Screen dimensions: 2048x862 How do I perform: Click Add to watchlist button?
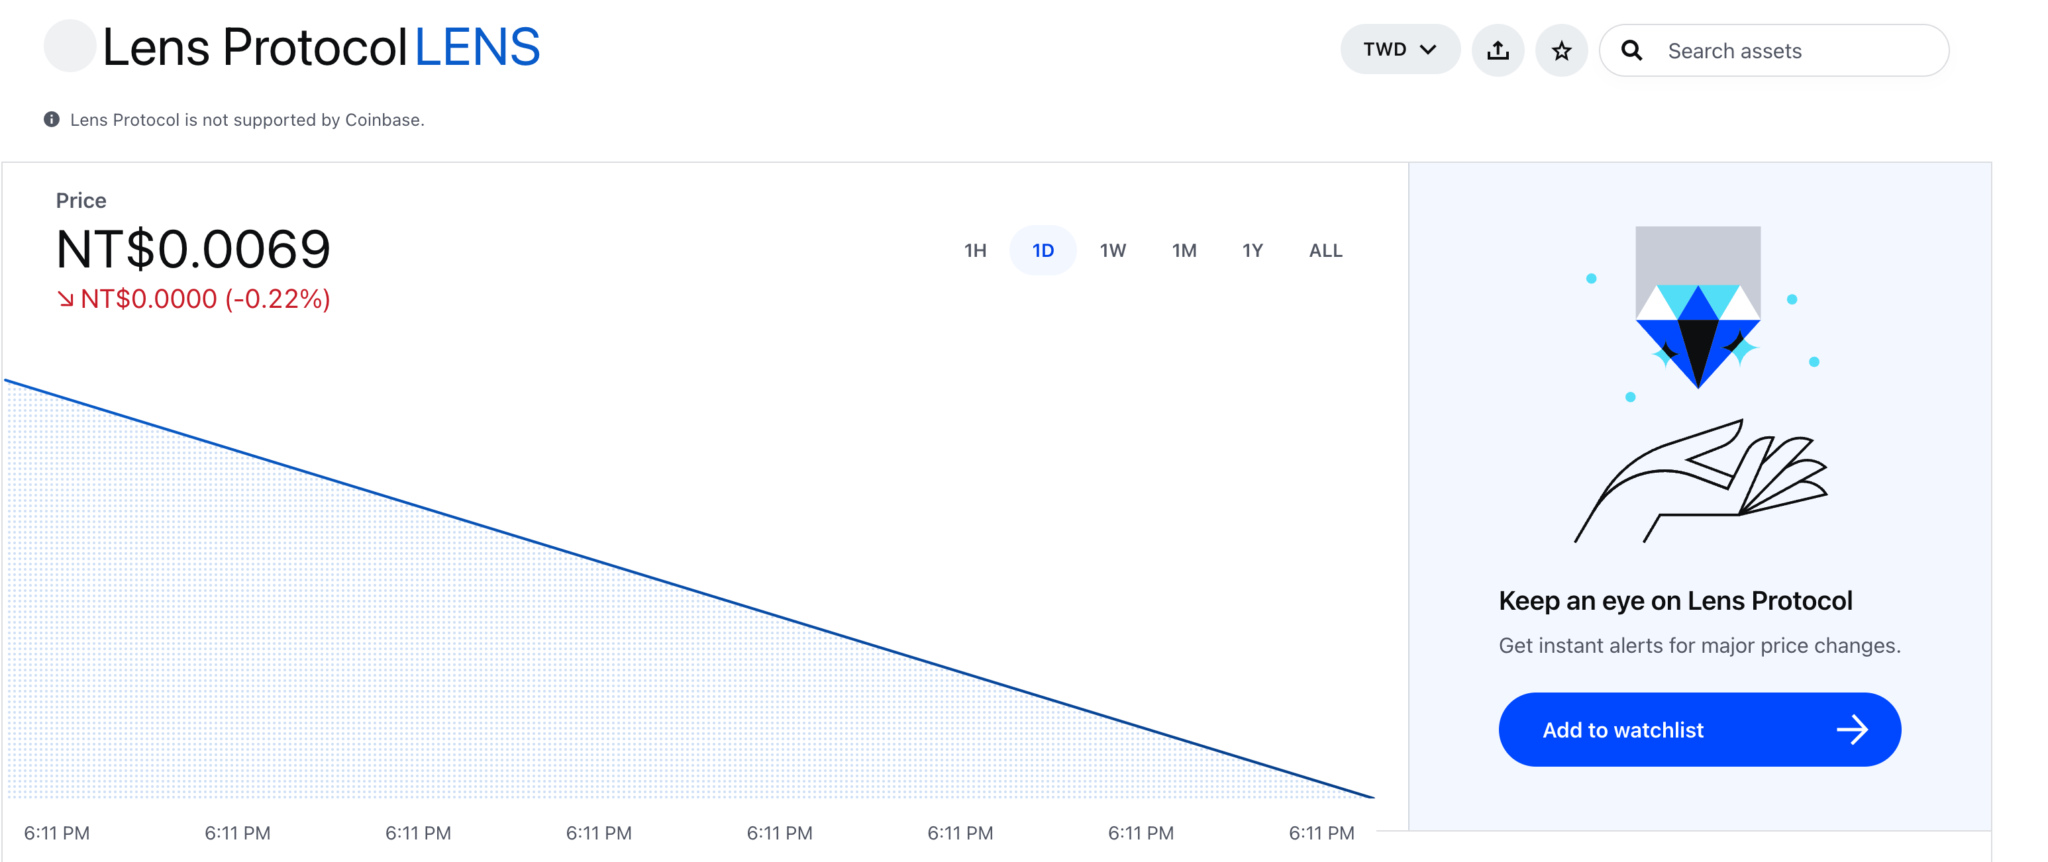point(1699,730)
